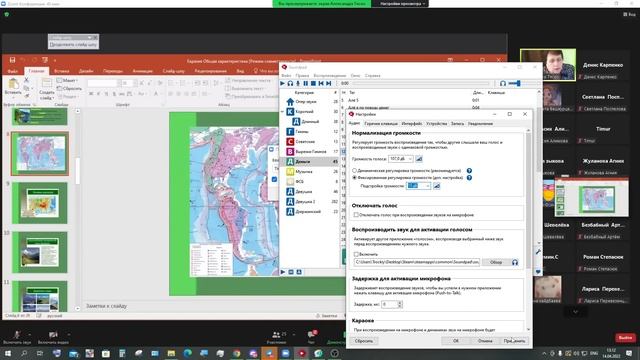Viewport: 640px width, 360px height.
Task: Open Вставка ribbon tab in PowerPoint
Action: click(62, 71)
